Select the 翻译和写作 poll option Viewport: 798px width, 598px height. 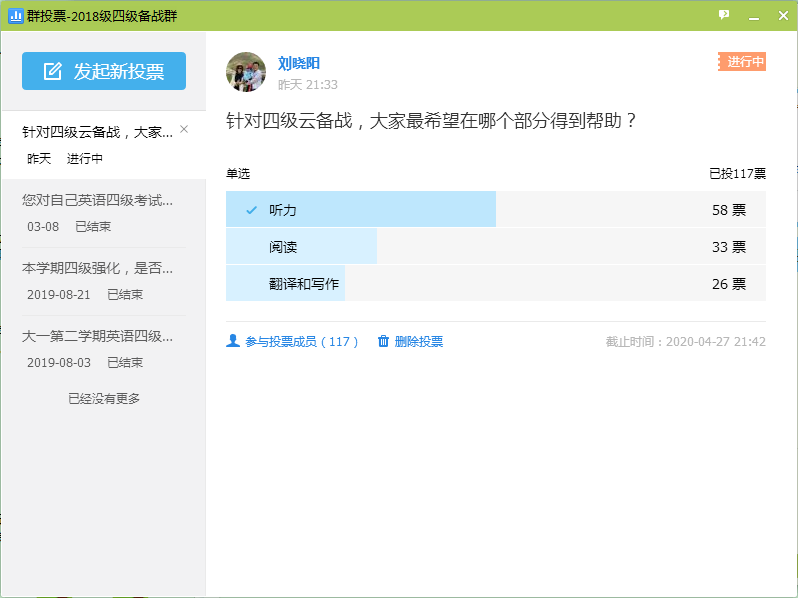tap(496, 283)
